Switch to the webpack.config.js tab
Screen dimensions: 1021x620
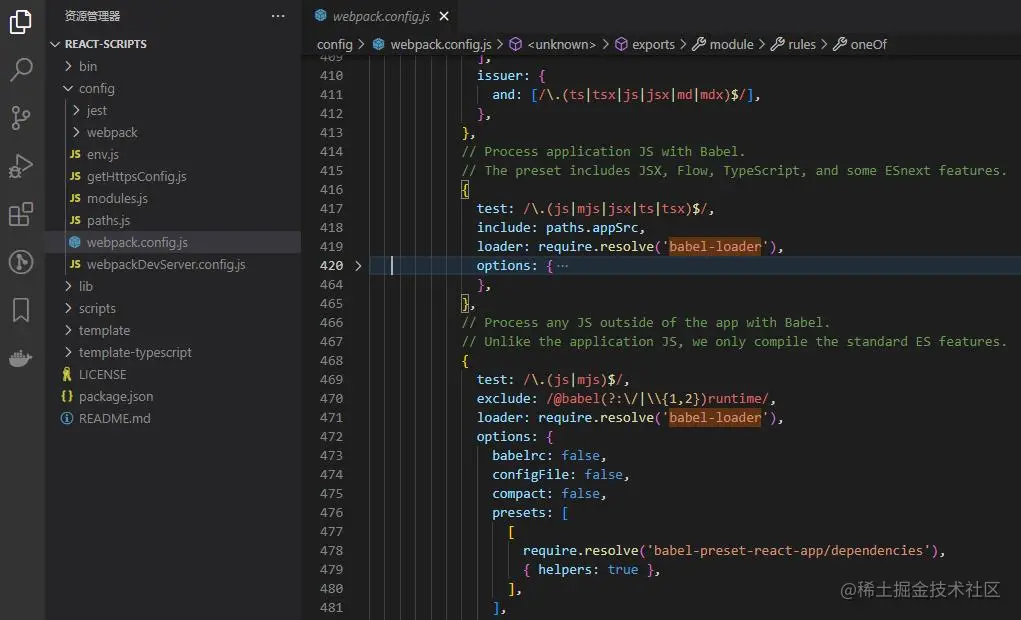click(x=381, y=16)
